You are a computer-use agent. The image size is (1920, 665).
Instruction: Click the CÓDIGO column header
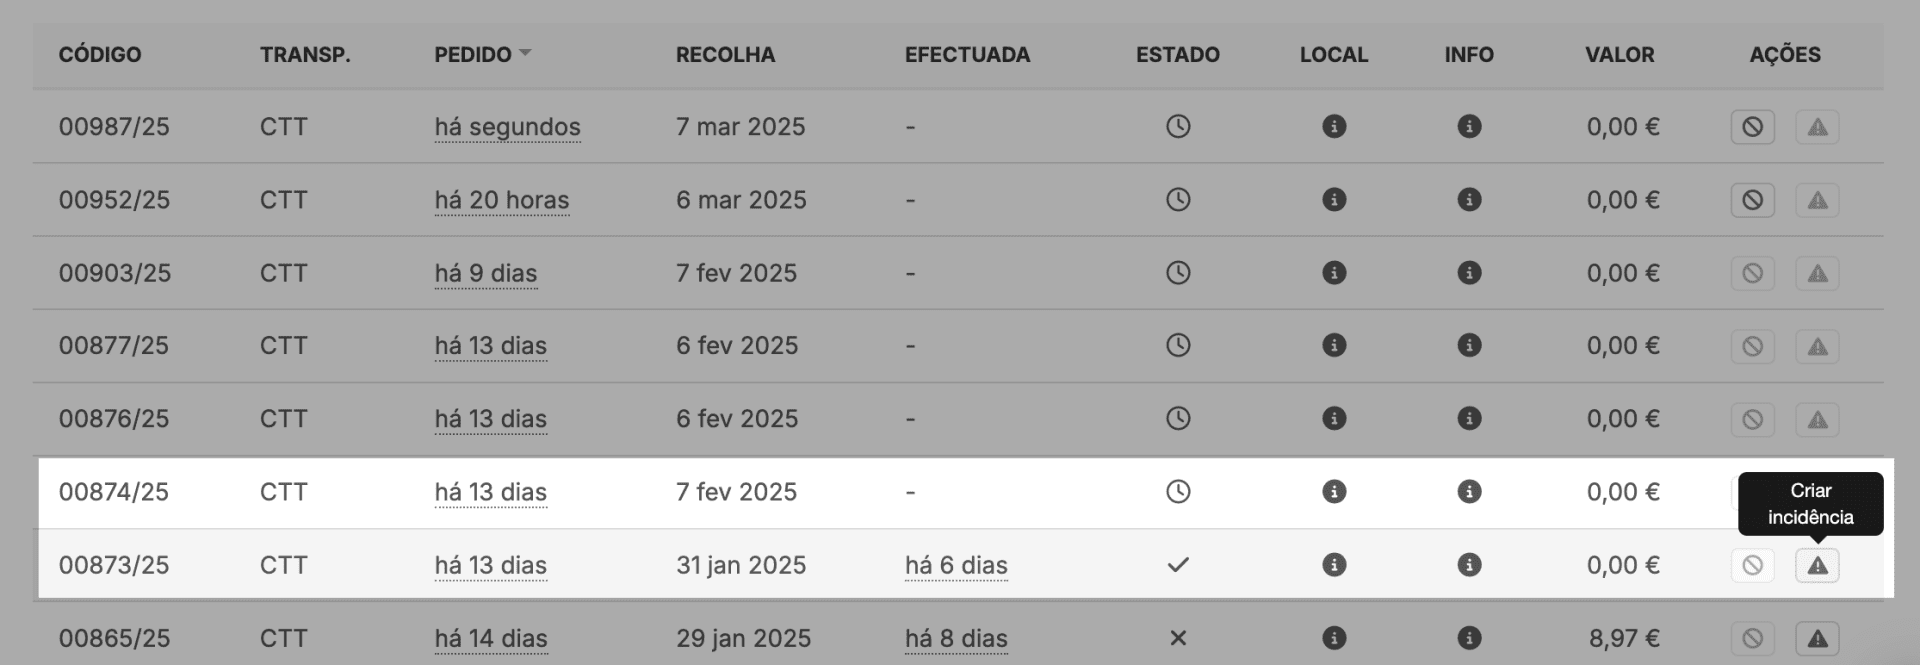(x=100, y=55)
